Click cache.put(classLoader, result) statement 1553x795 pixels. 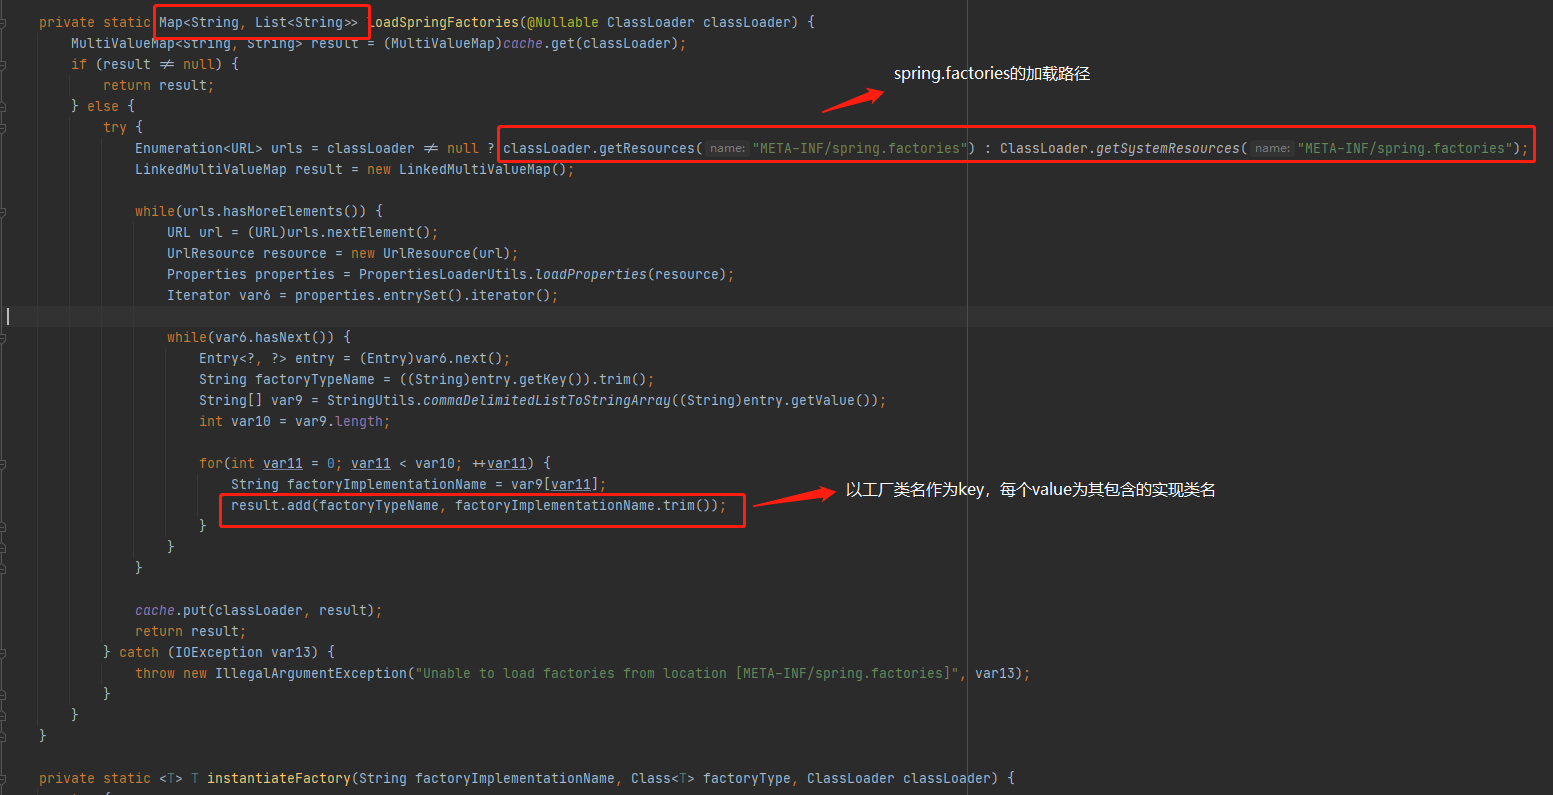259,610
